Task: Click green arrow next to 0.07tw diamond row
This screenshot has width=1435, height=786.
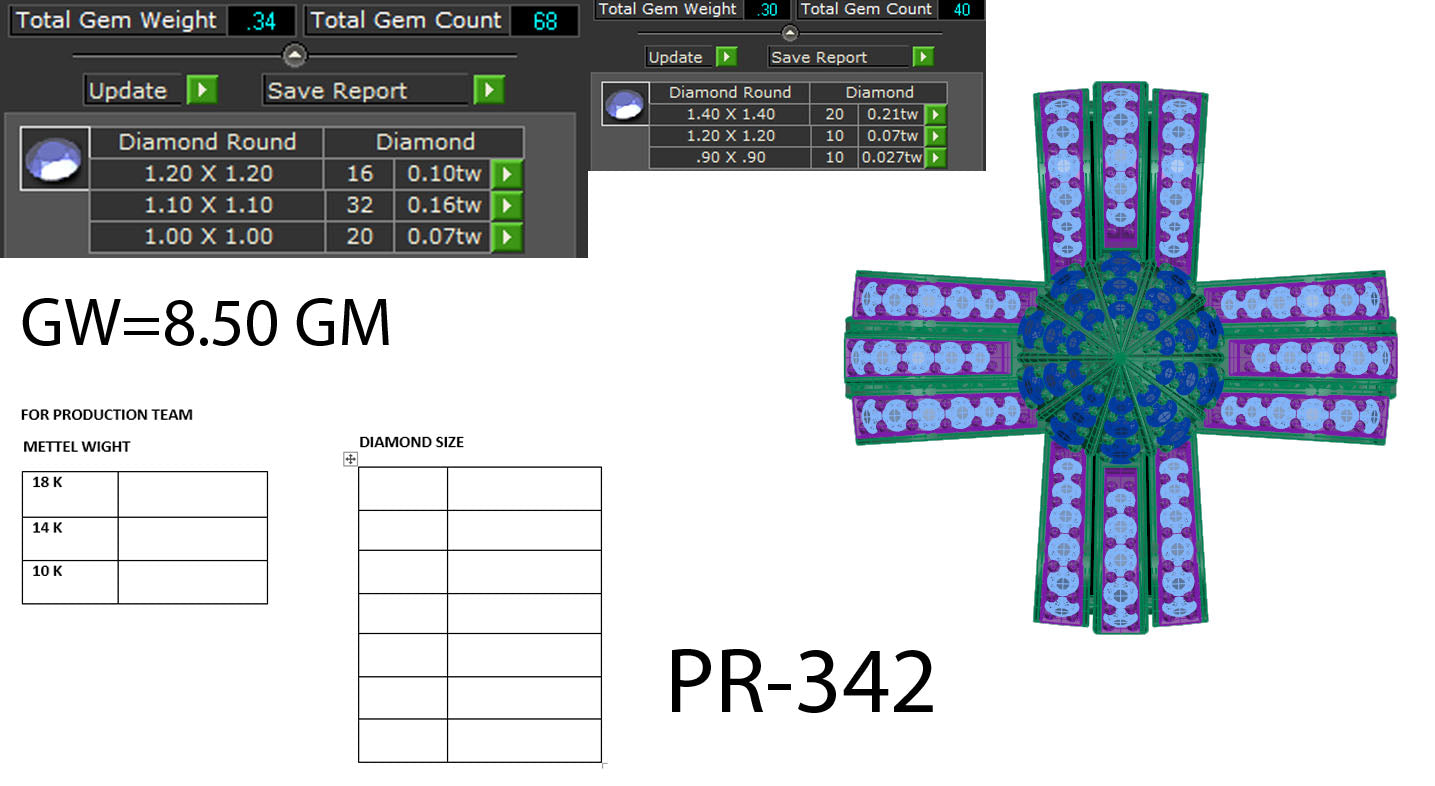Action: pyautogui.click(x=506, y=237)
